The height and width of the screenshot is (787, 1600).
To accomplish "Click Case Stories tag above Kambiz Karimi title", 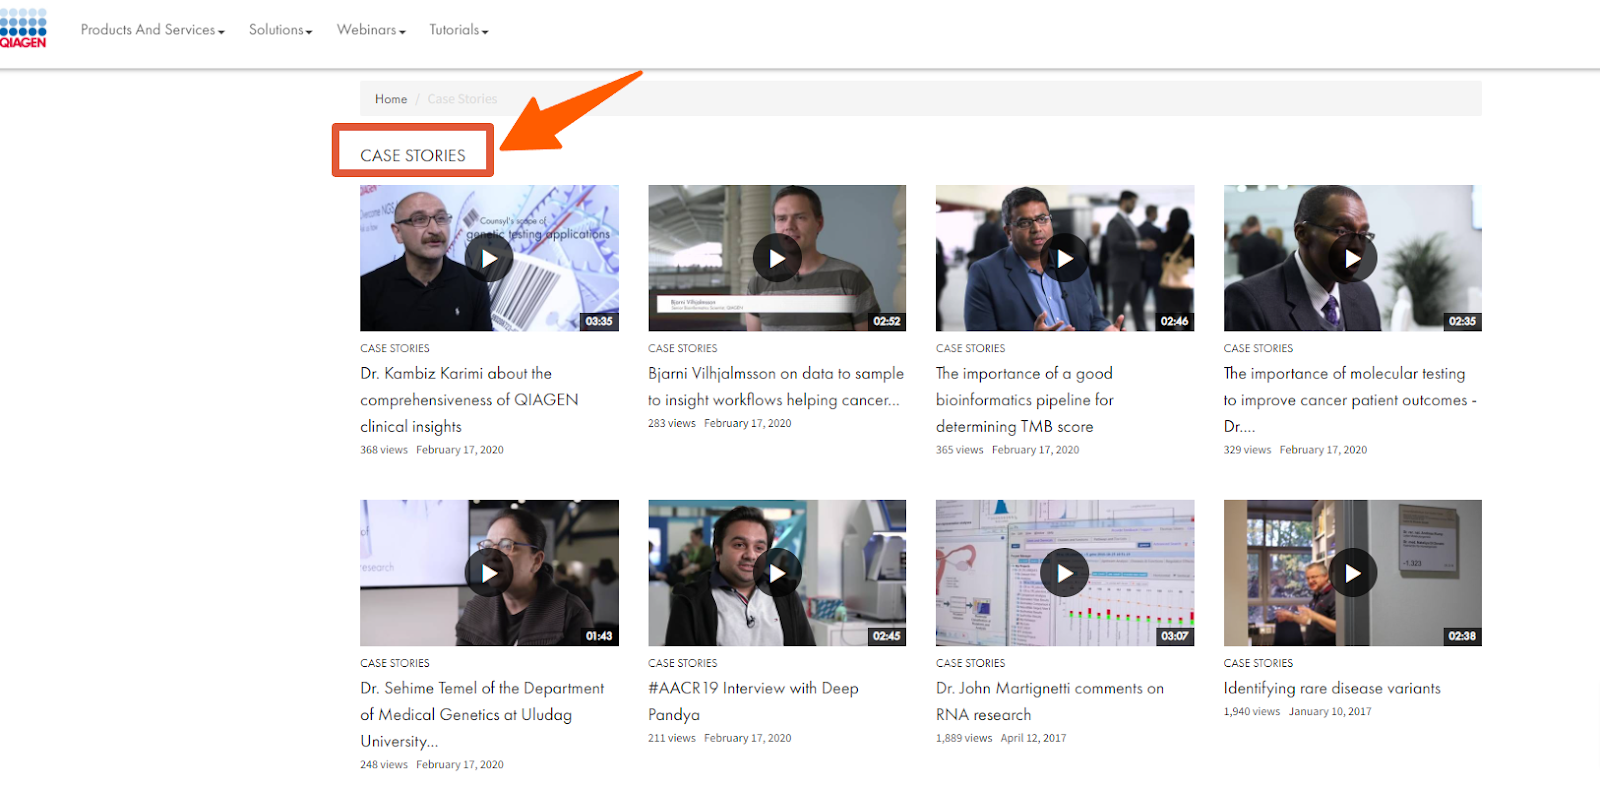I will 395,348.
